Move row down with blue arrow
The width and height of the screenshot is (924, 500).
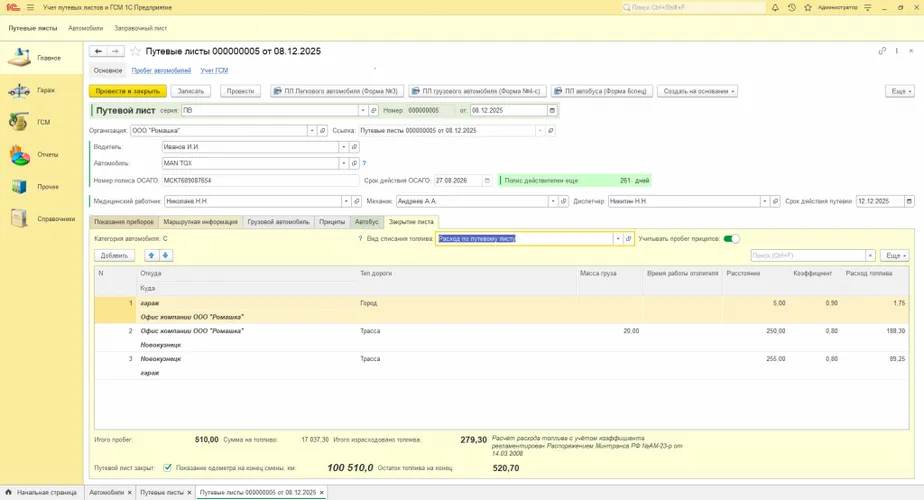(x=166, y=255)
